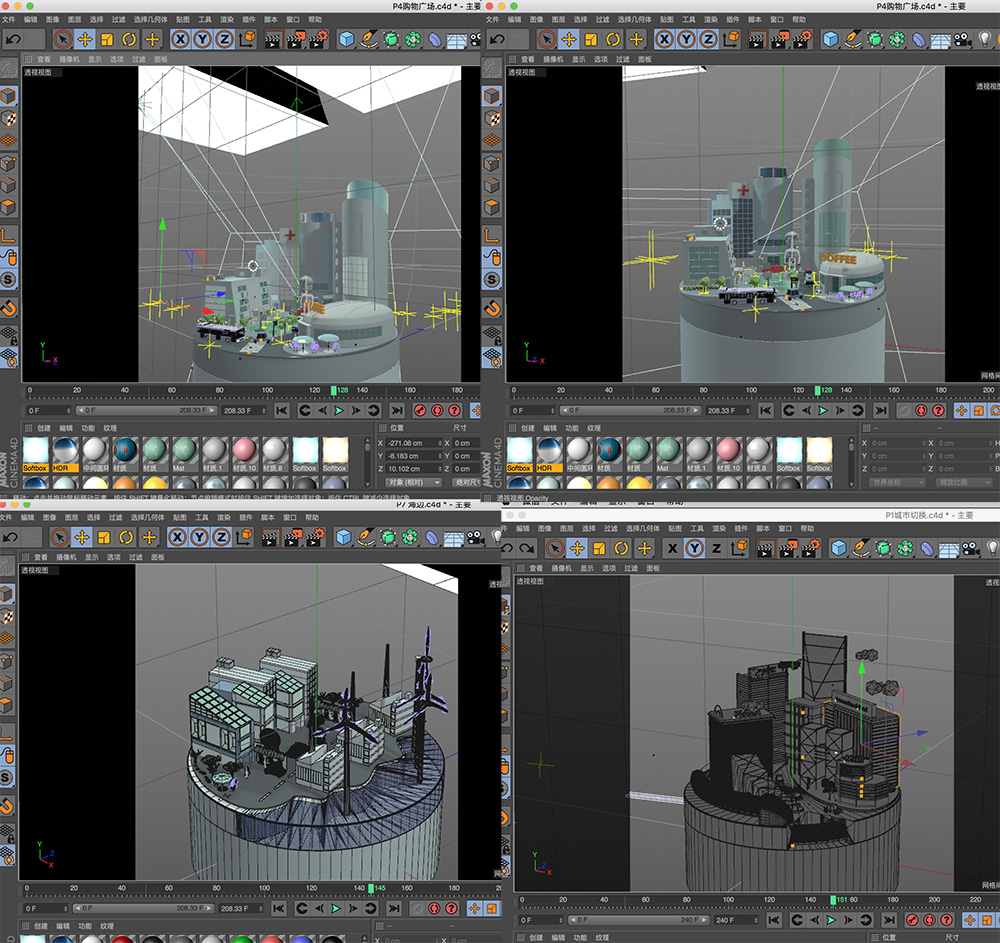Toggle X axis lock in right P4购物广场 window

point(665,40)
